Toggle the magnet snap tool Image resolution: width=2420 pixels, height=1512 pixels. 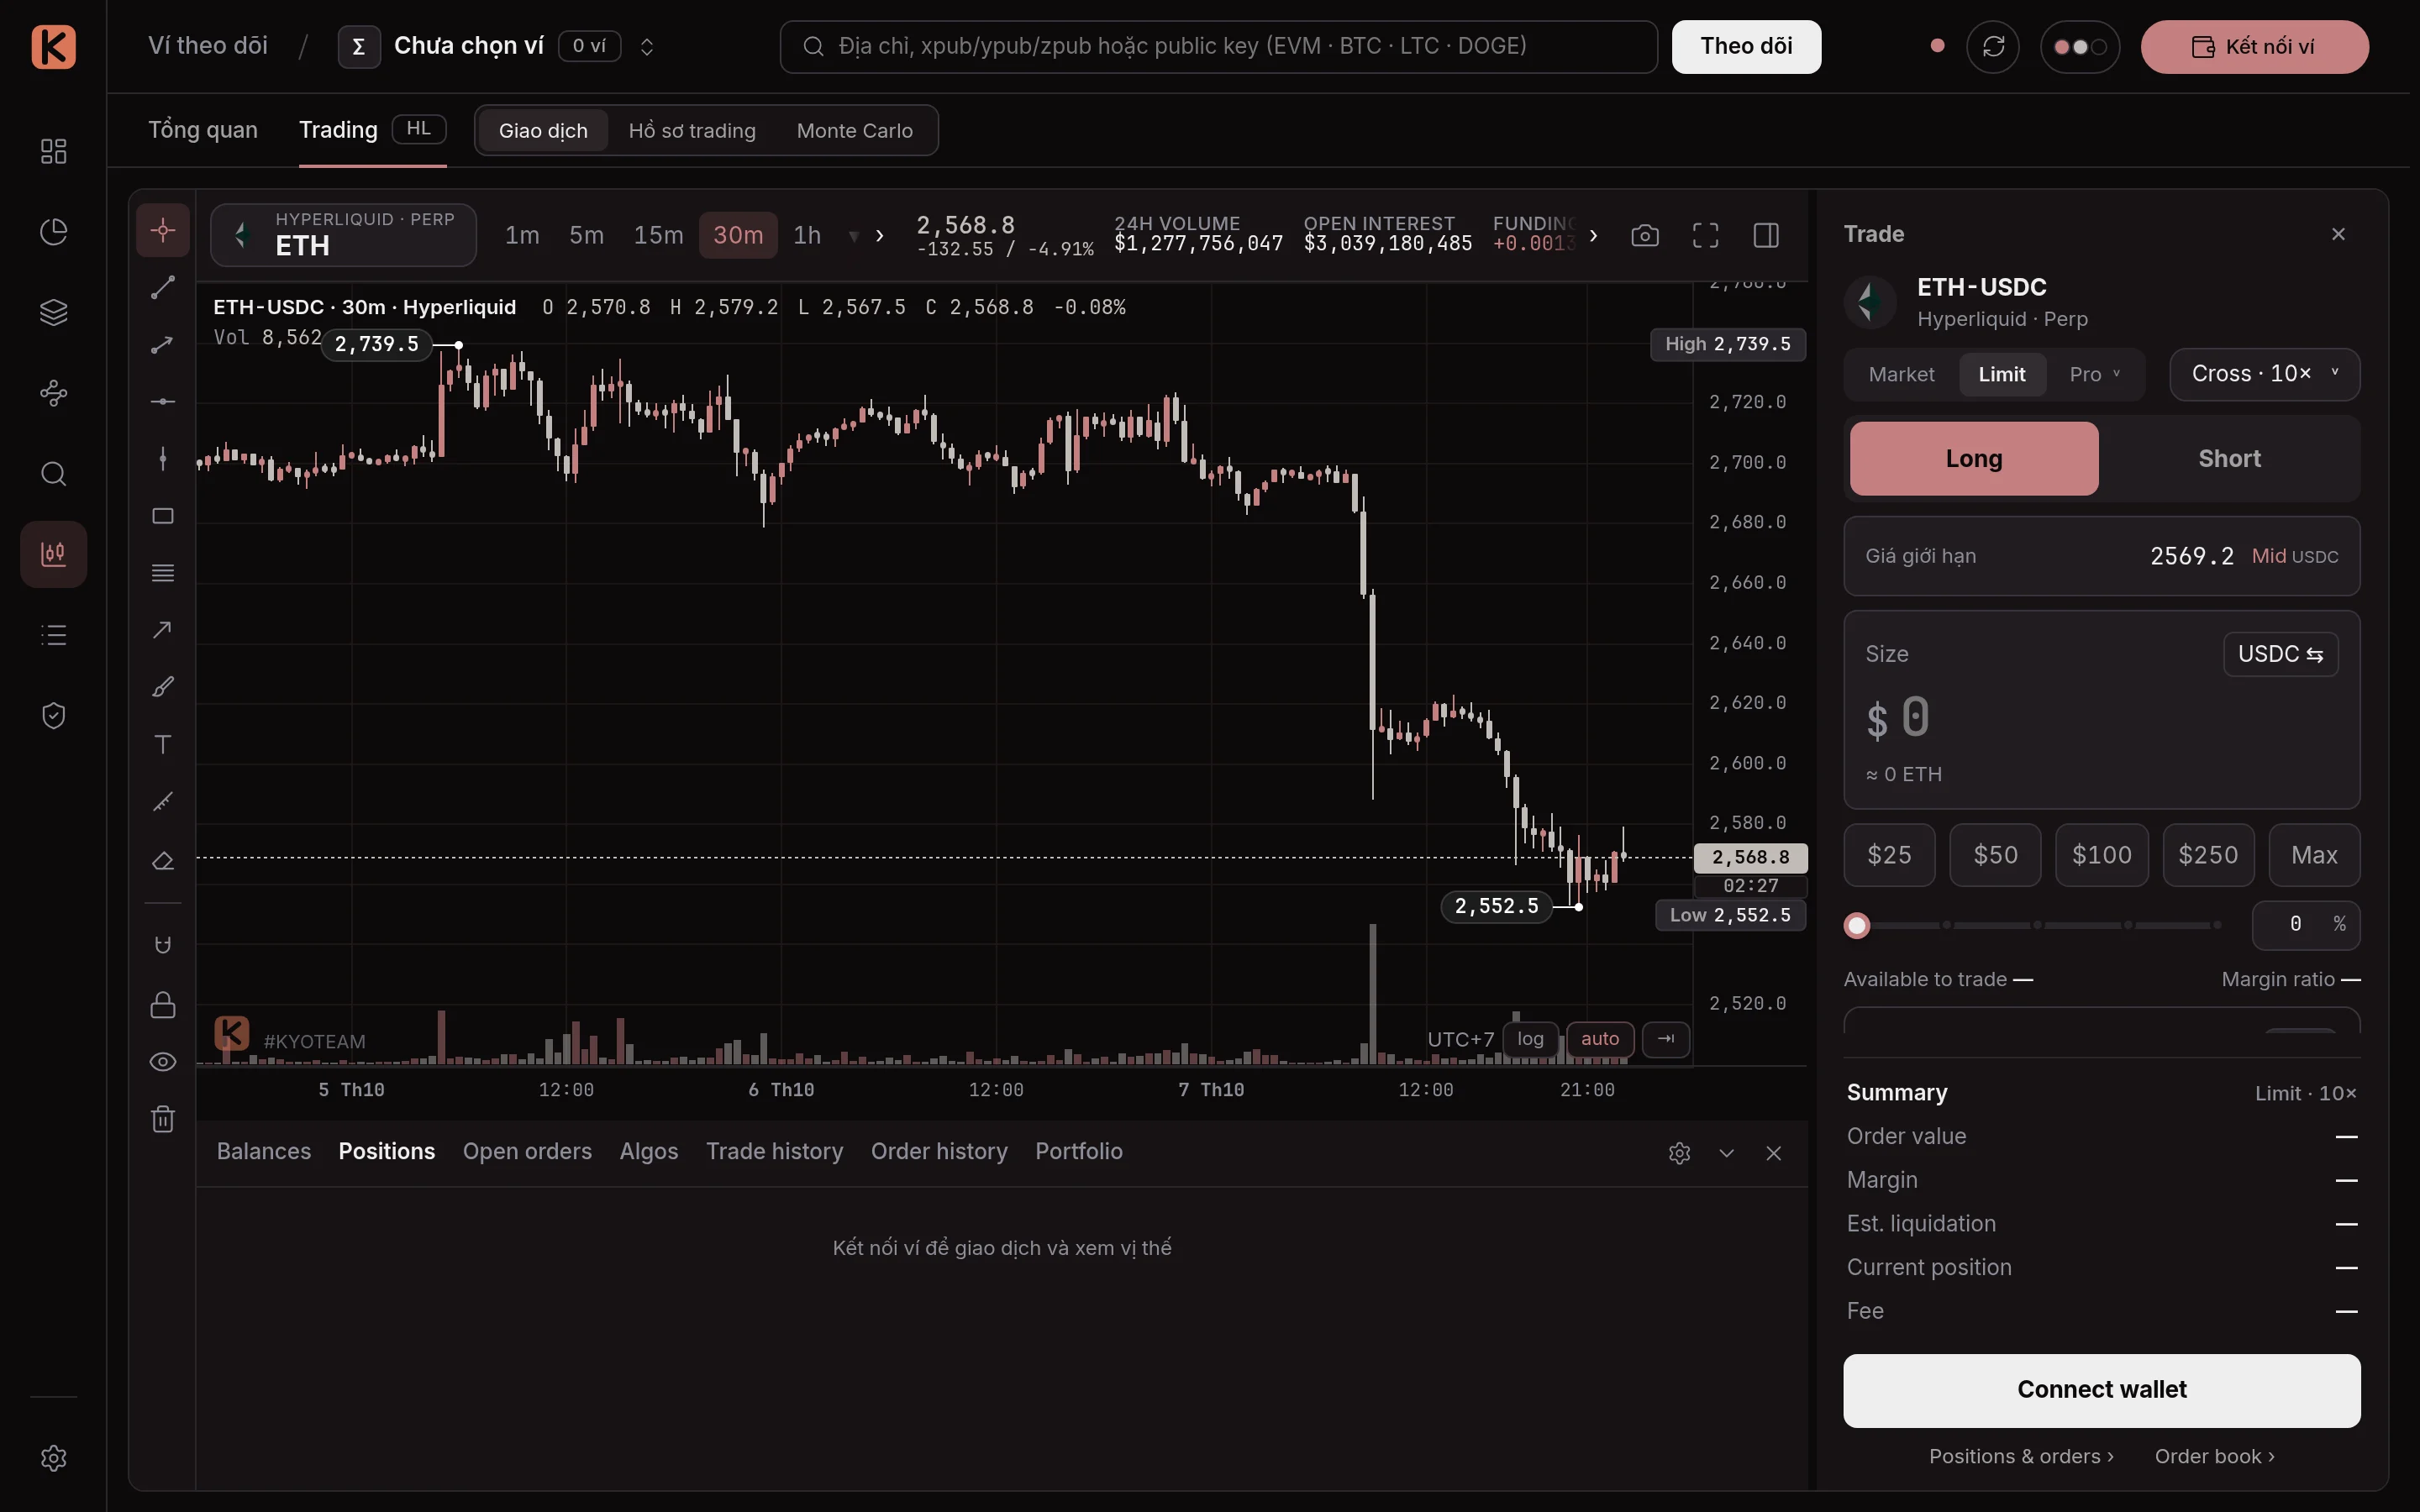click(x=163, y=945)
